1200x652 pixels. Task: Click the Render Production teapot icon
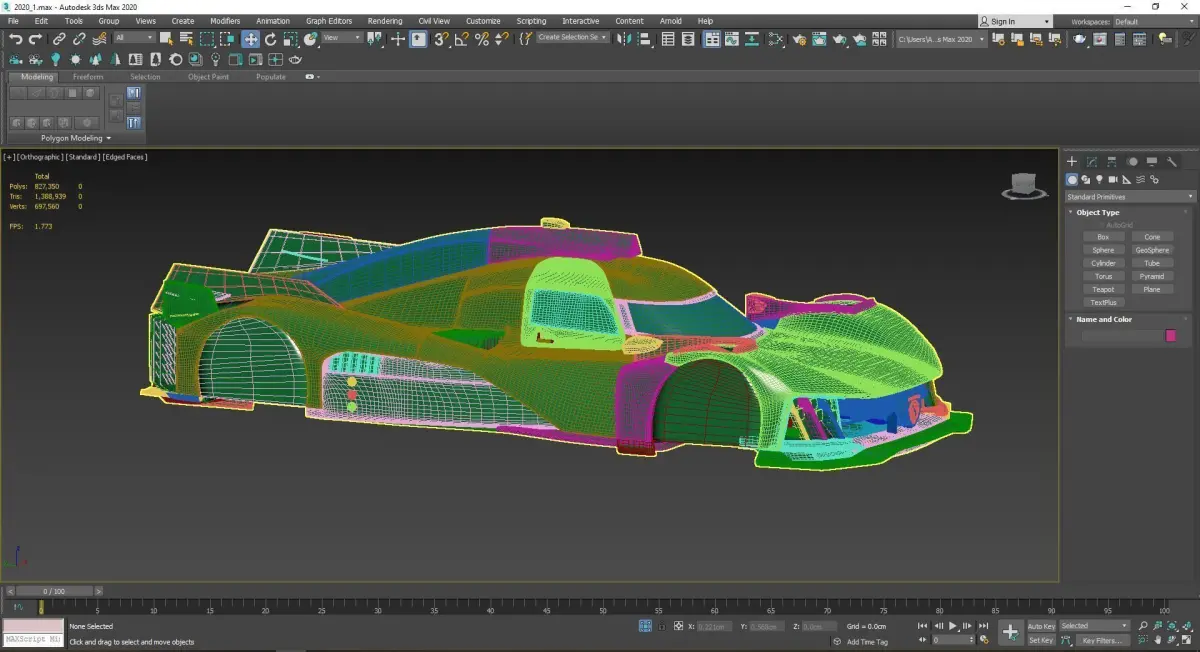point(840,39)
